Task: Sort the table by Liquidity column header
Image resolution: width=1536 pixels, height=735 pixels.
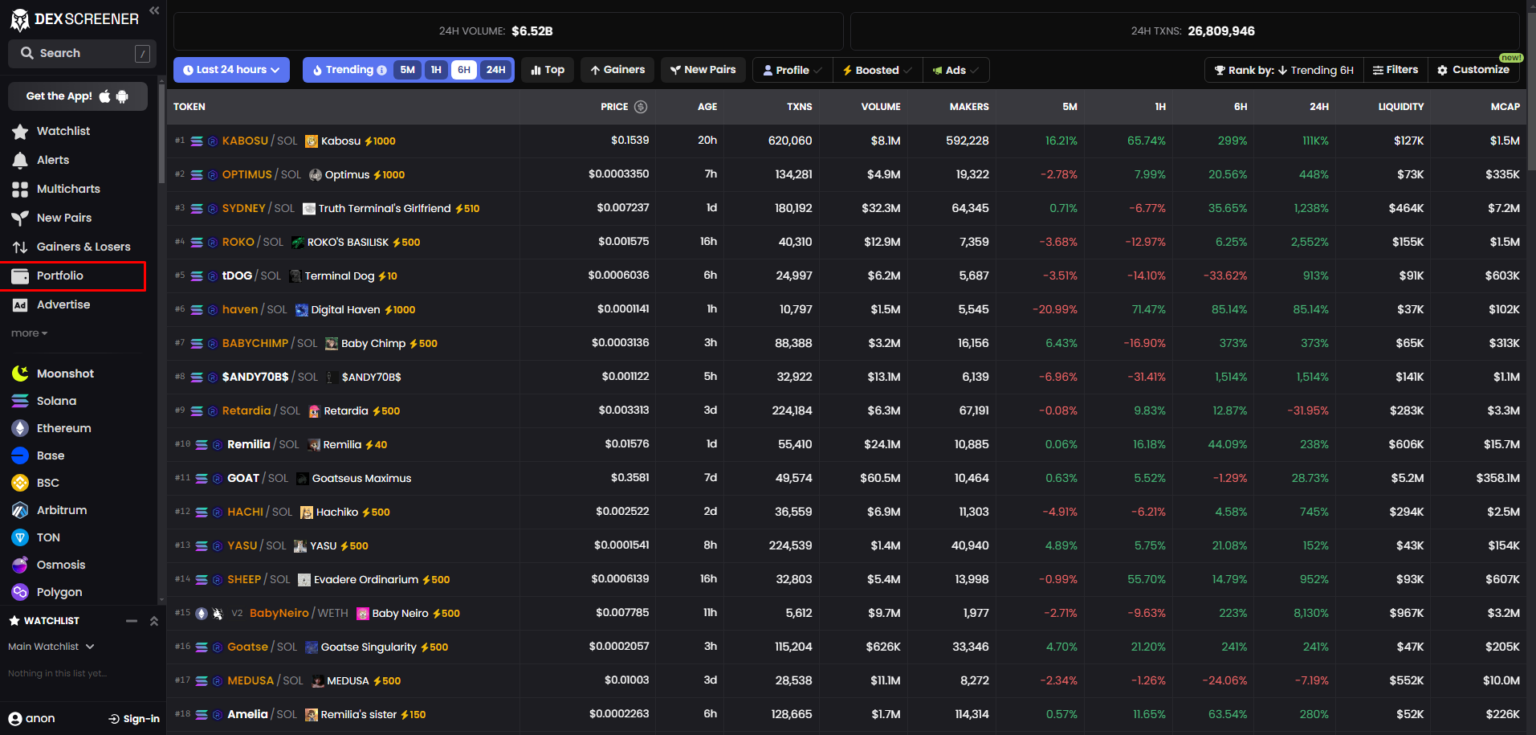Action: tap(1401, 107)
